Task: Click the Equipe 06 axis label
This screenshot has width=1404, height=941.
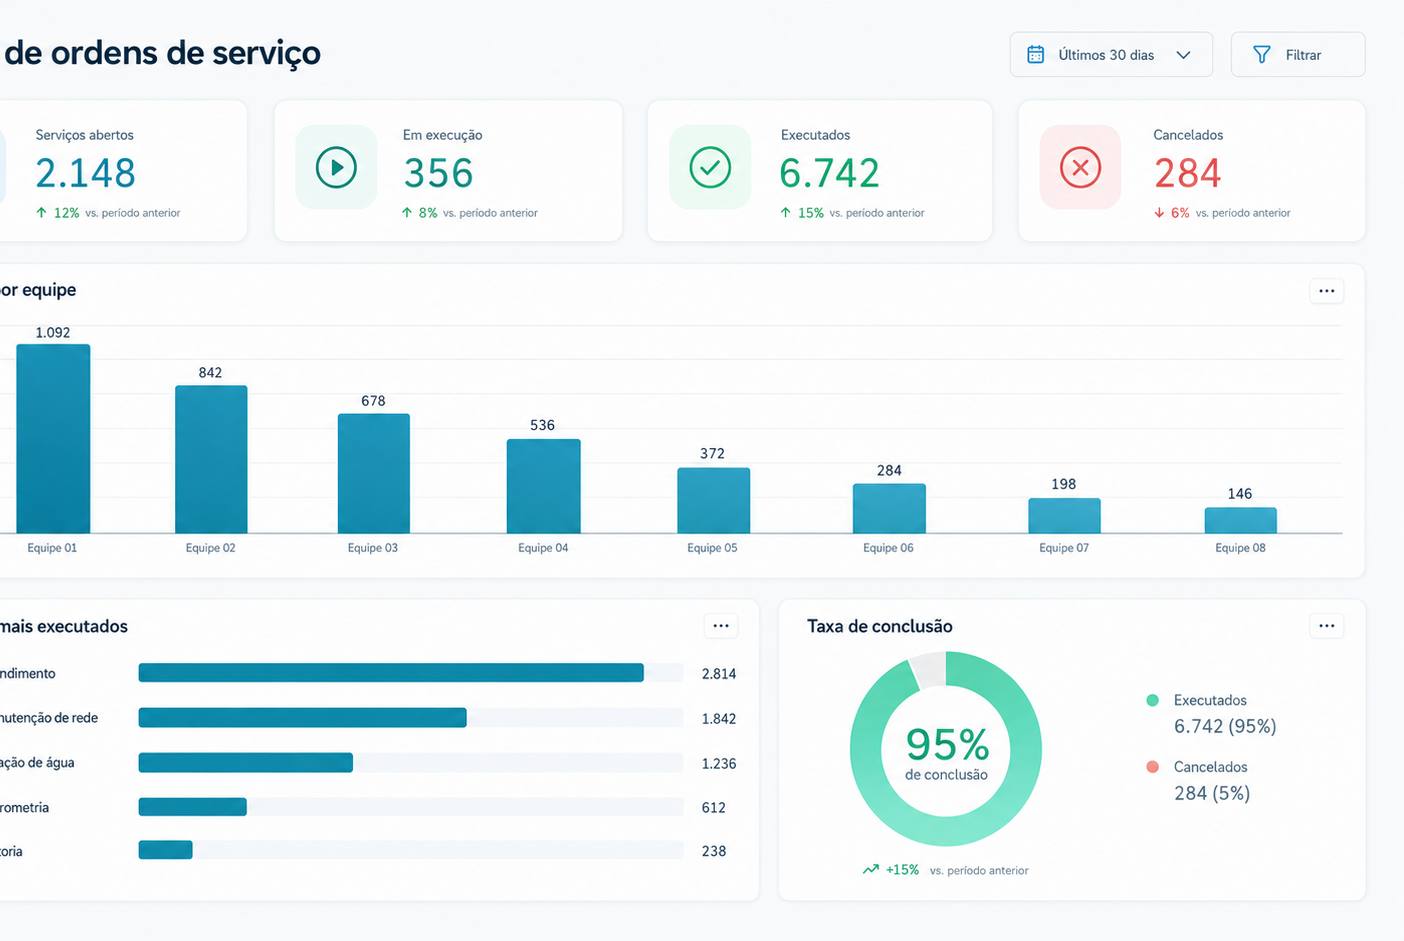Action: (888, 548)
